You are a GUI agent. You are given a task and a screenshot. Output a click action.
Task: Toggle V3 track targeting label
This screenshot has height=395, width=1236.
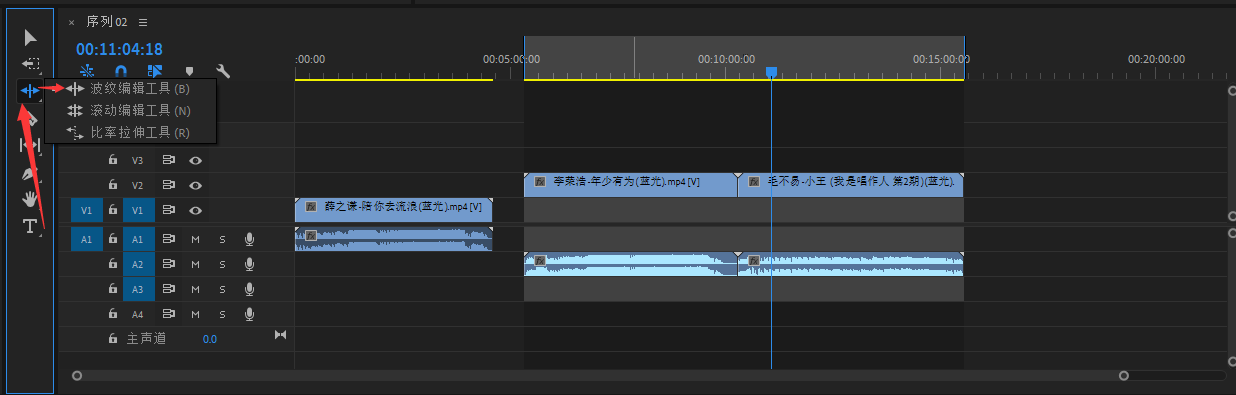138,160
